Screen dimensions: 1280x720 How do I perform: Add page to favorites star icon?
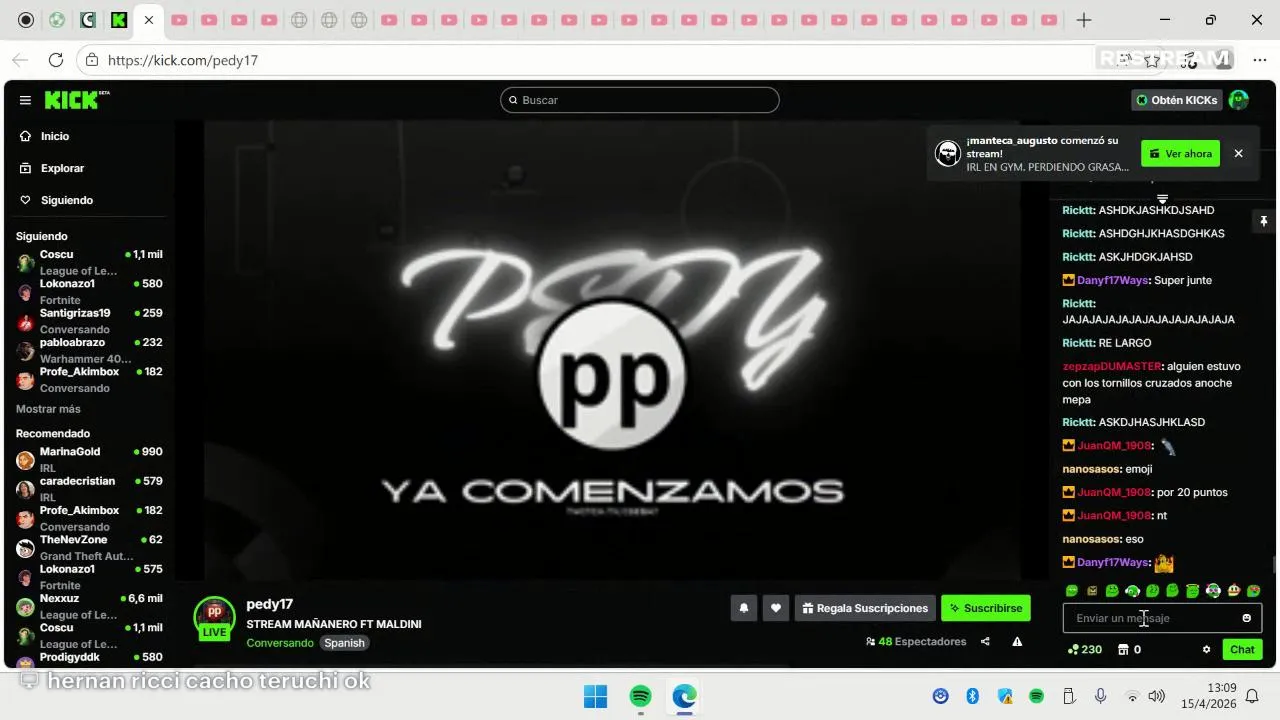point(1152,60)
